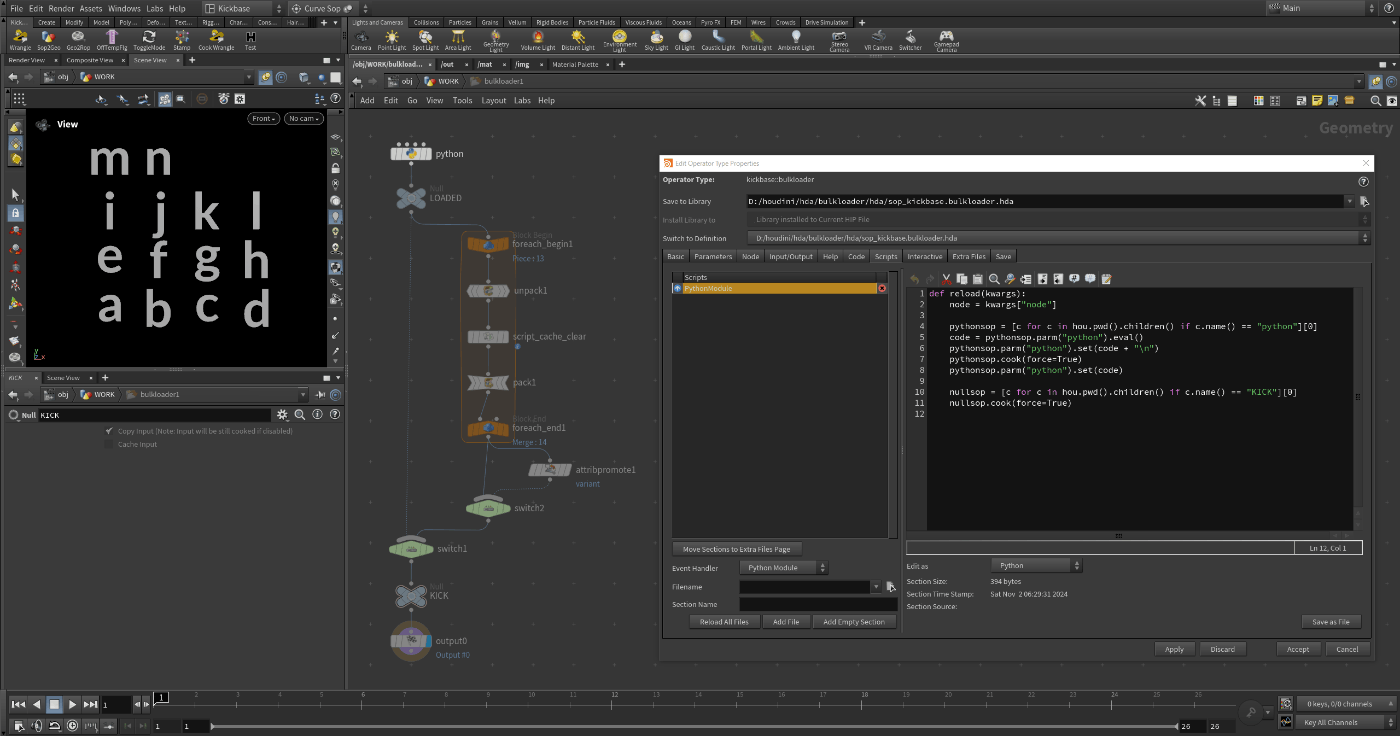Click the Null node name field KICK
The image size is (1400, 736).
click(x=154, y=415)
